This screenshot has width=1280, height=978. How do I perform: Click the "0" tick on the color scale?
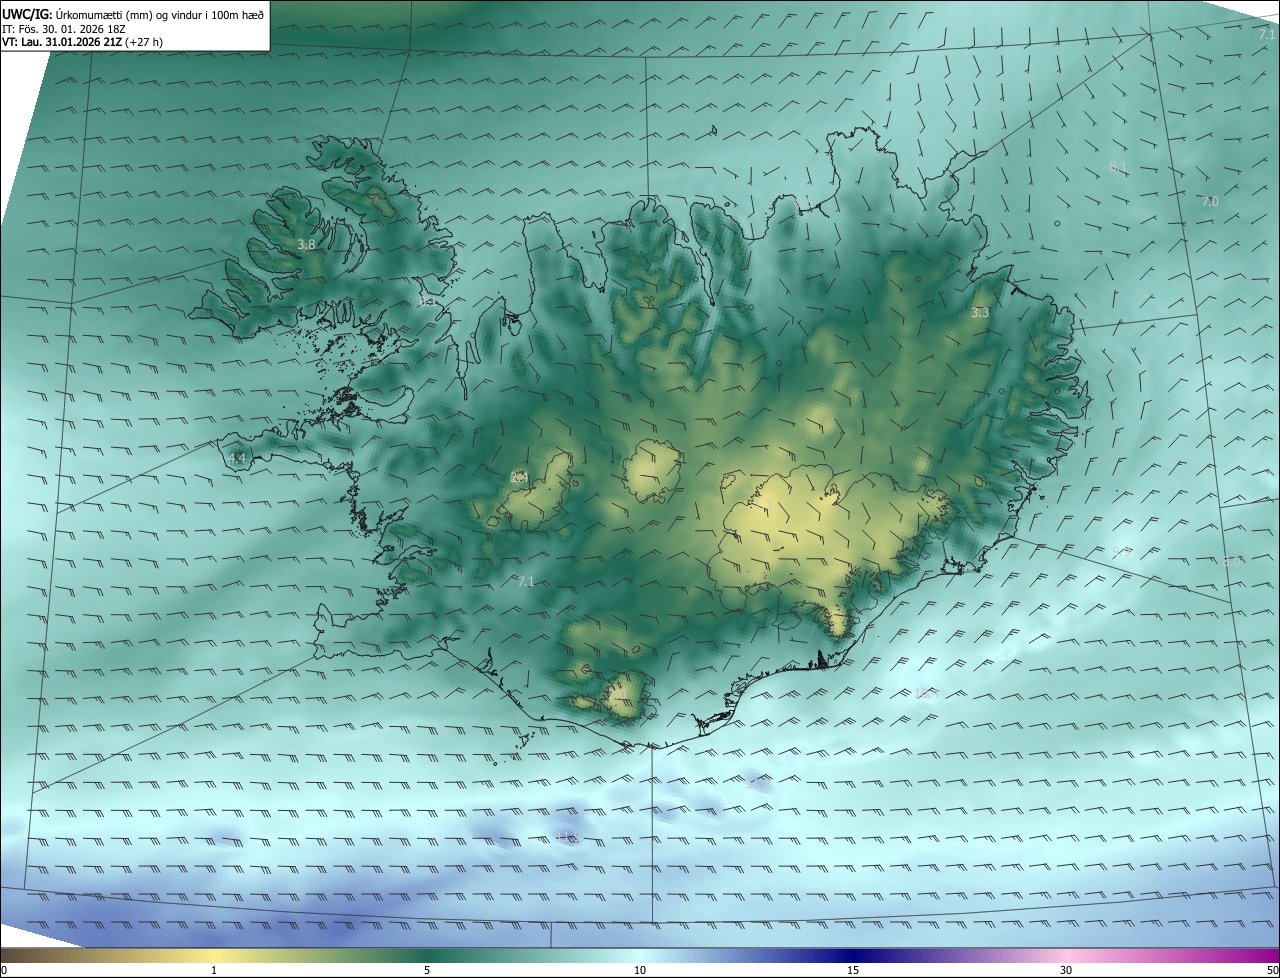pos(4,970)
